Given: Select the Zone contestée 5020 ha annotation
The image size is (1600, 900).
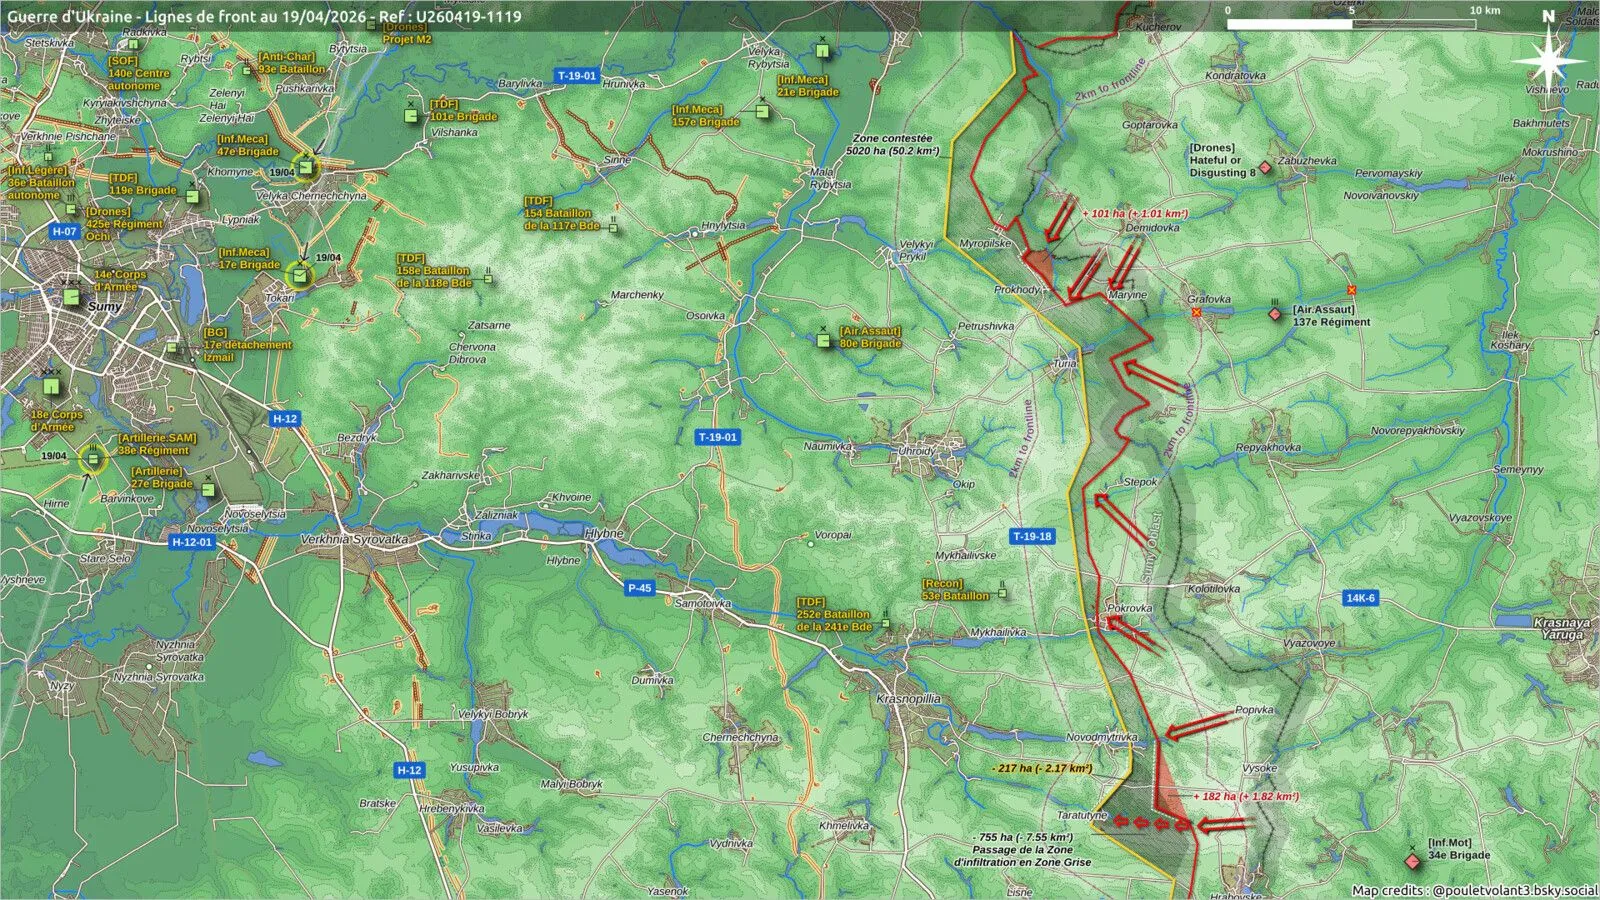Looking at the screenshot, I should [892, 145].
